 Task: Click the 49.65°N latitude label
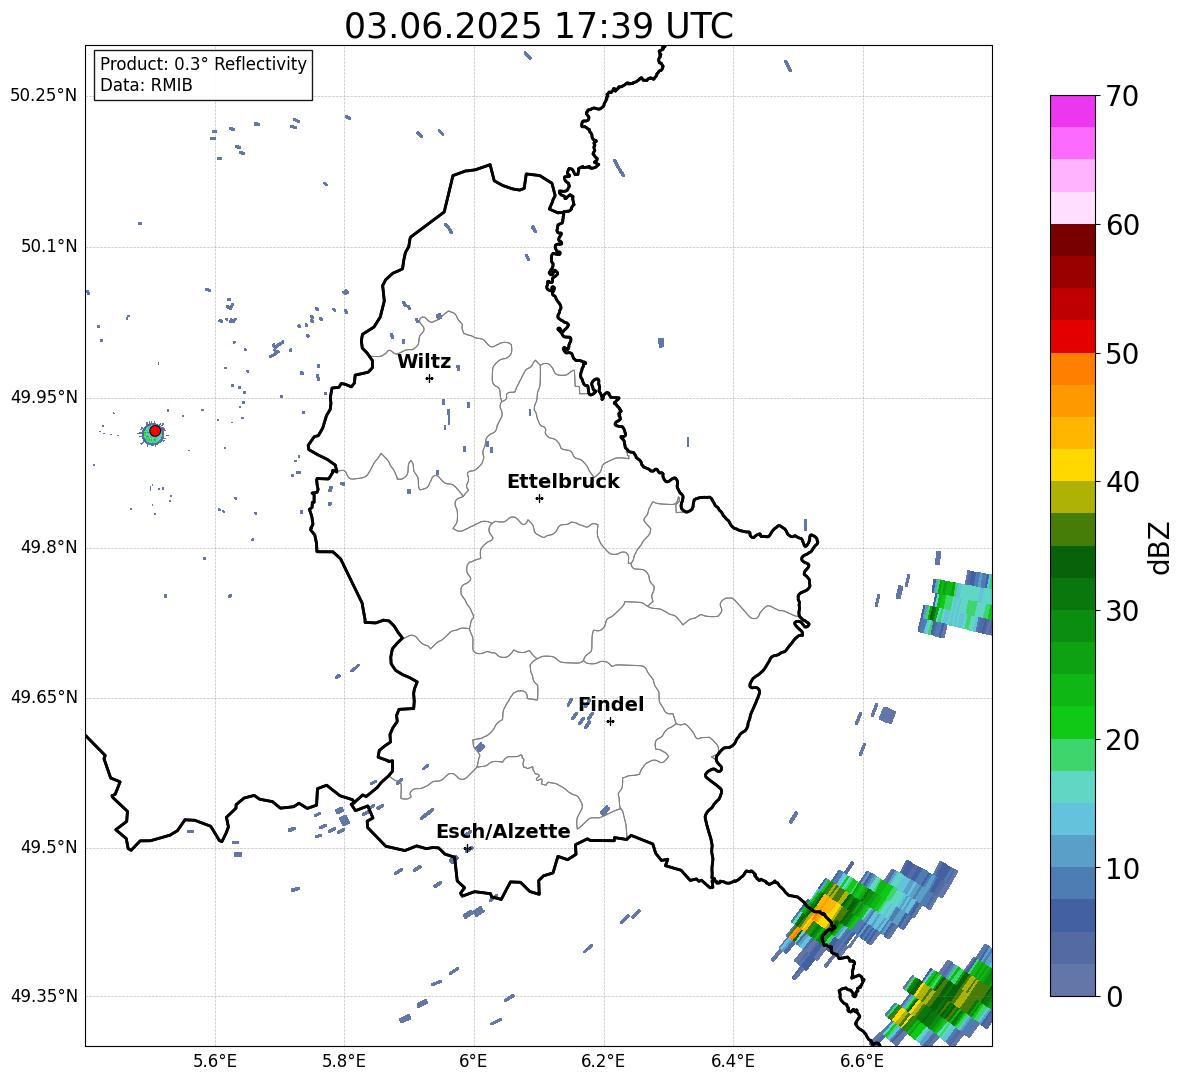click(x=44, y=697)
